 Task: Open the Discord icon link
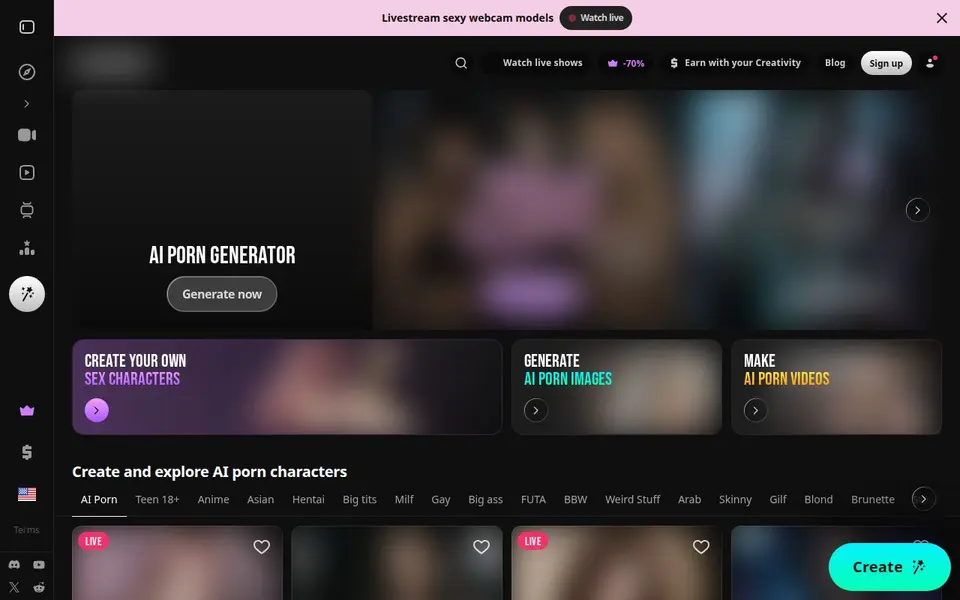(x=14, y=564)
